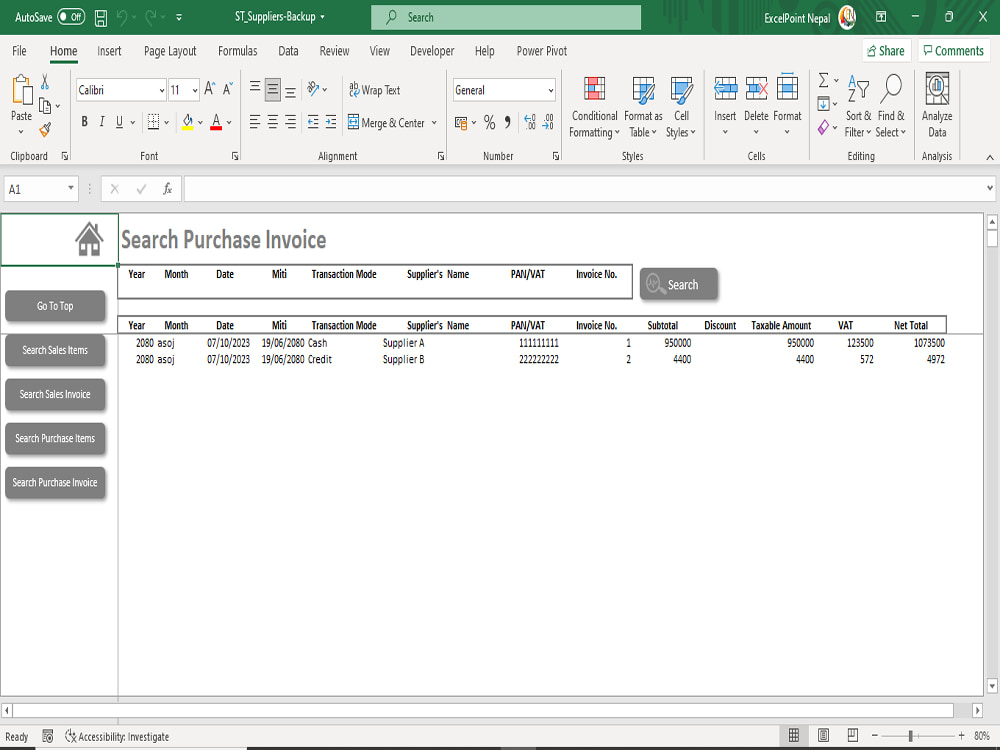This screenshot has height=750, width=1000.
Task: Click the Copy icon in Clipboard group
Action: tap(45, 106)
